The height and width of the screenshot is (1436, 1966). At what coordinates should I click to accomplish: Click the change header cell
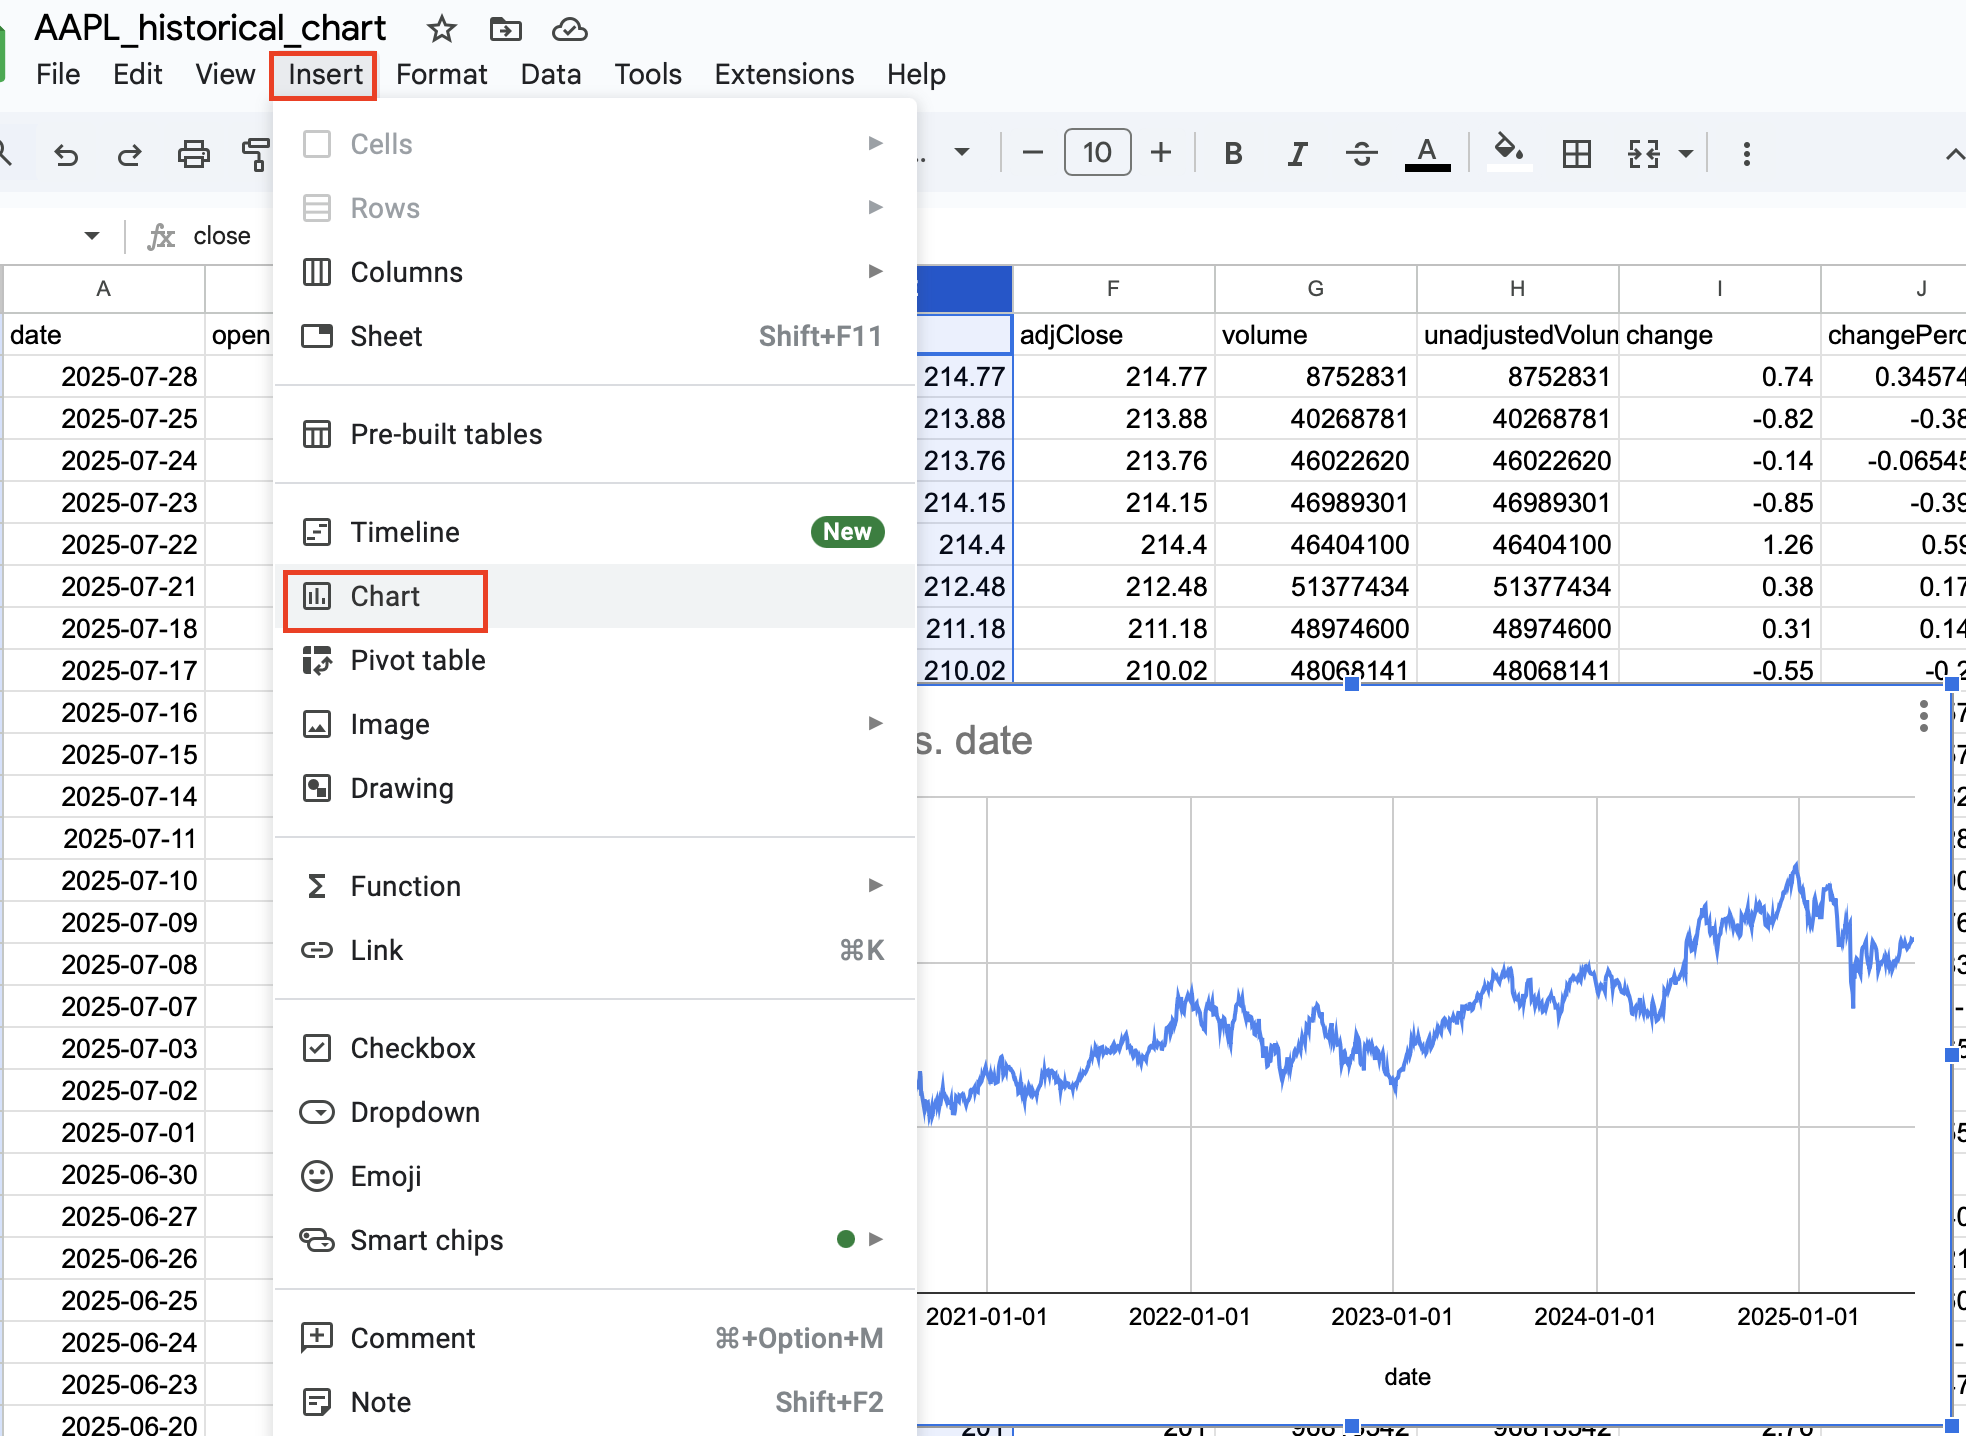coord(1719,335)
